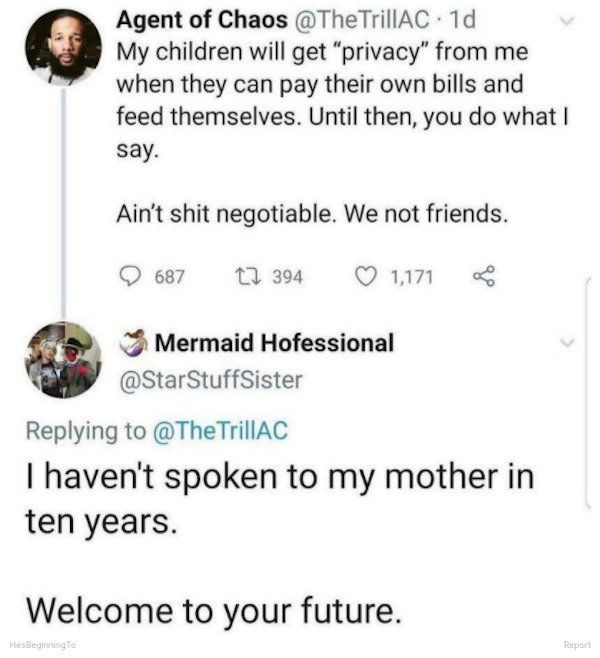Open Agent of Chaos profile picture
The width and height of the screenshot is (600, 658).
click(62, 46)
